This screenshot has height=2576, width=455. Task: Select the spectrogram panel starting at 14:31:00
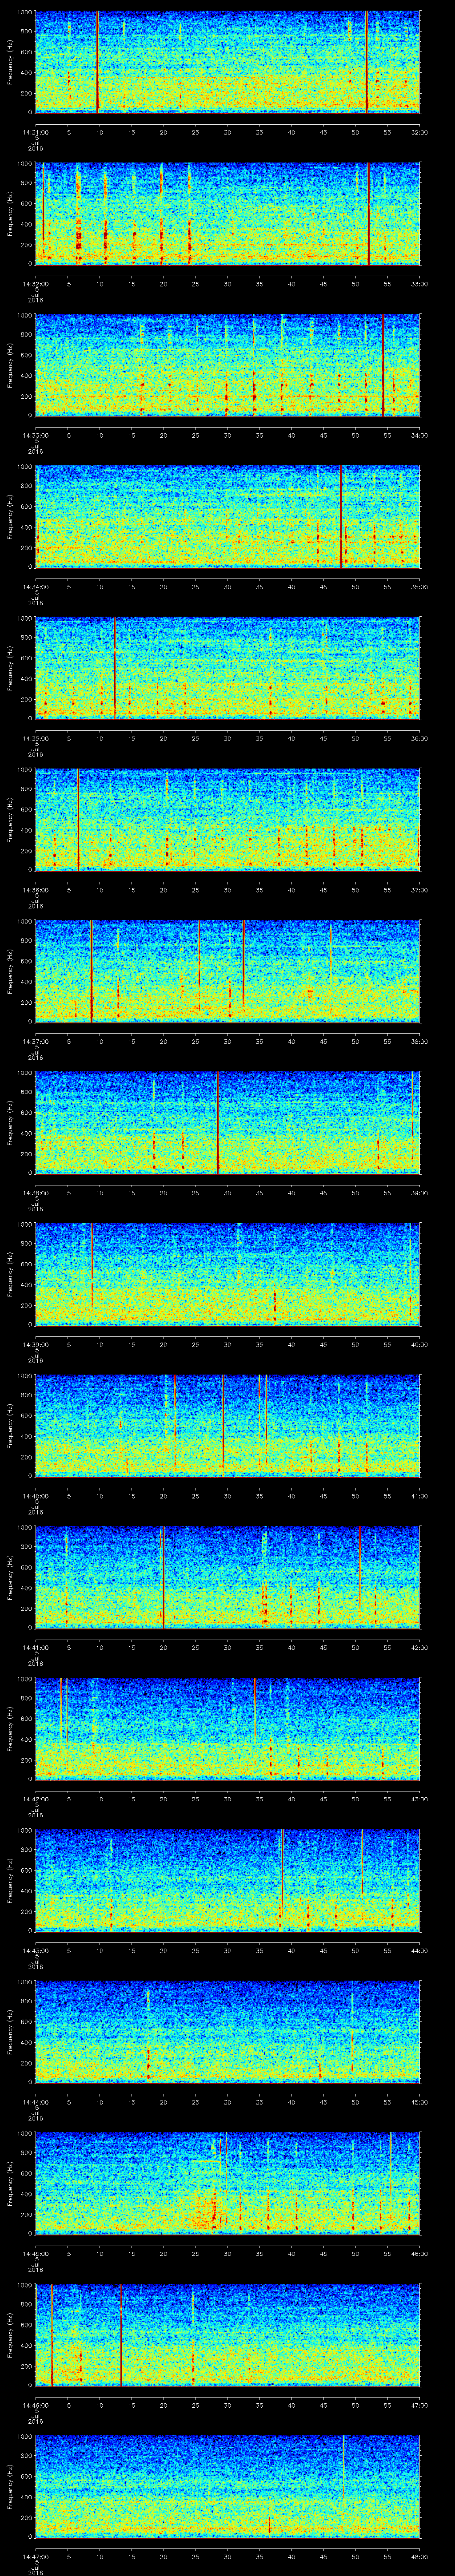click(228, 62)
